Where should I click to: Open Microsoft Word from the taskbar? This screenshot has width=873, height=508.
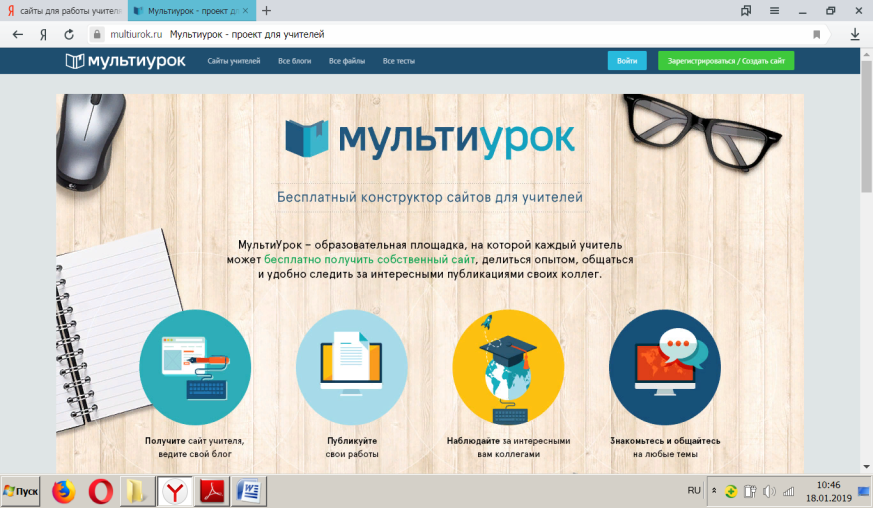(x=249, y=492)
